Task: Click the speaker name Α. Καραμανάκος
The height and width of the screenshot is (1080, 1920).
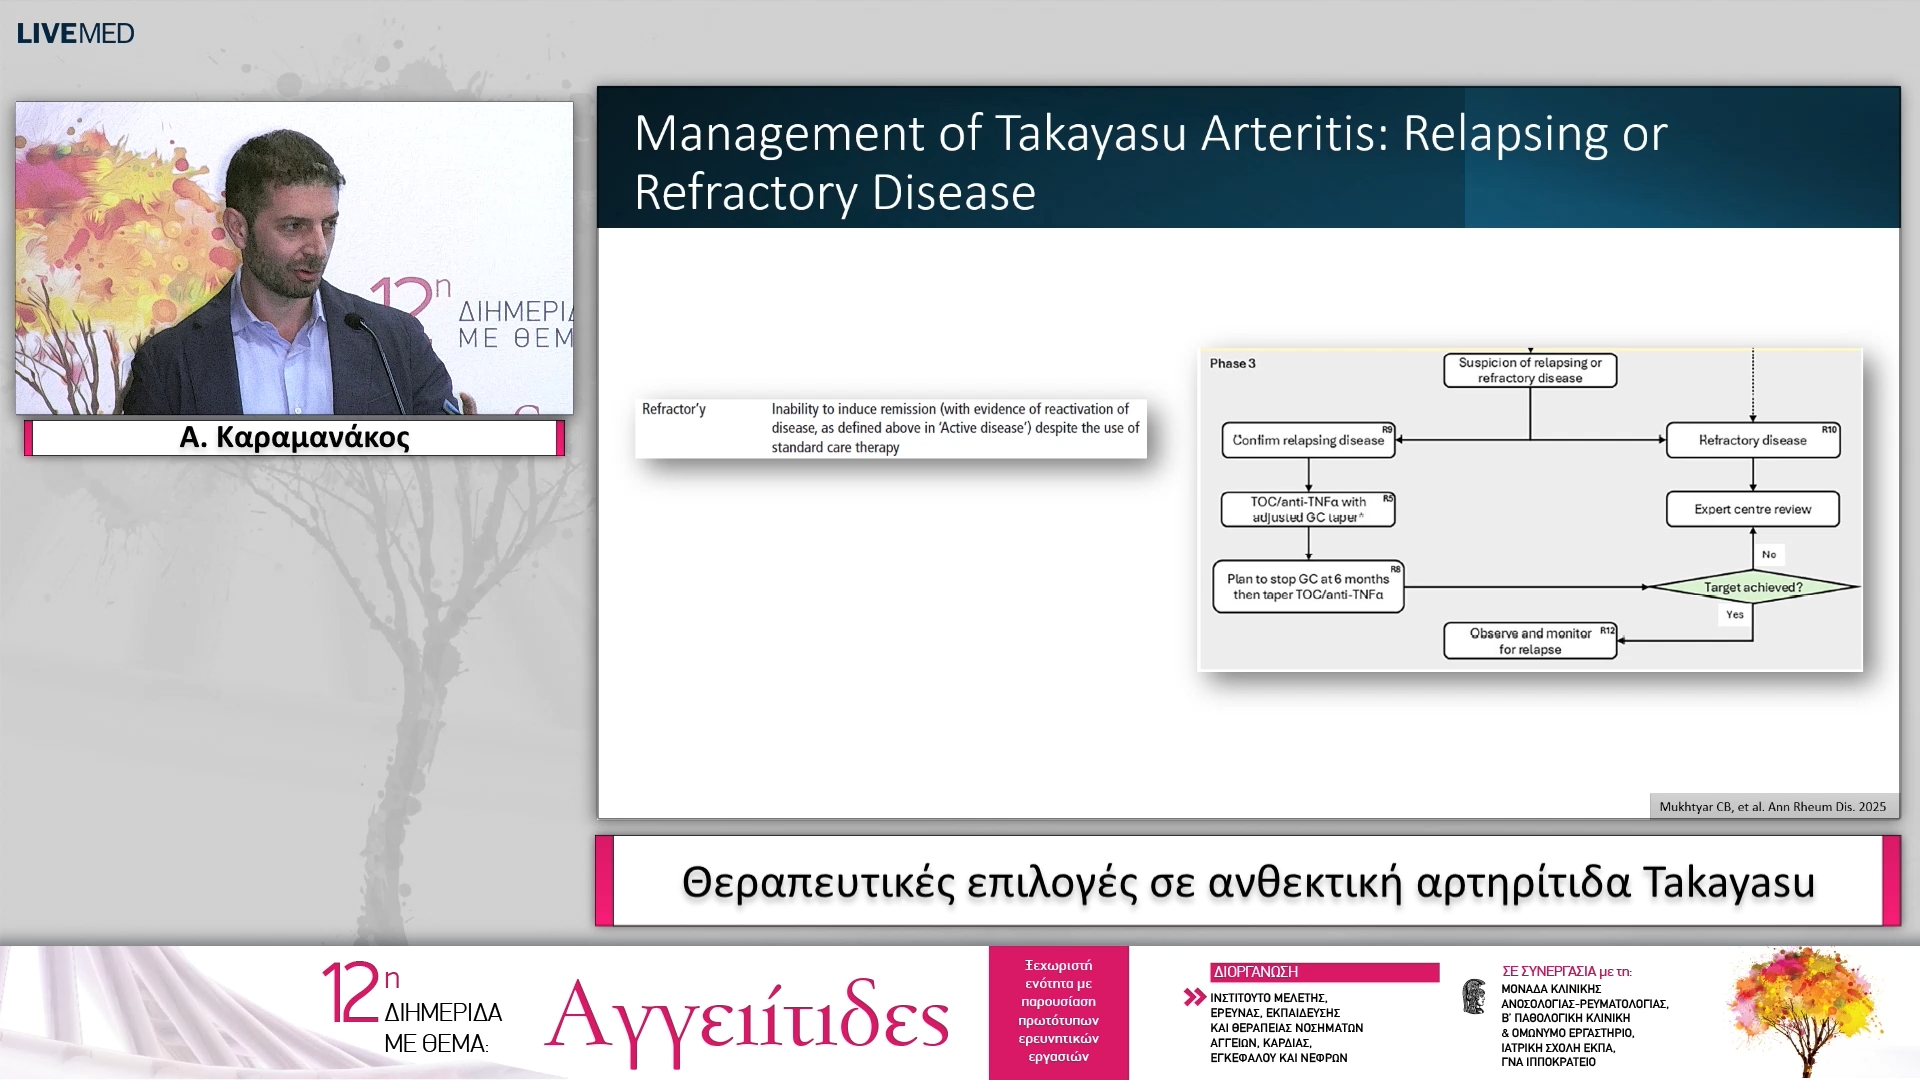Action: click(294, 438)
